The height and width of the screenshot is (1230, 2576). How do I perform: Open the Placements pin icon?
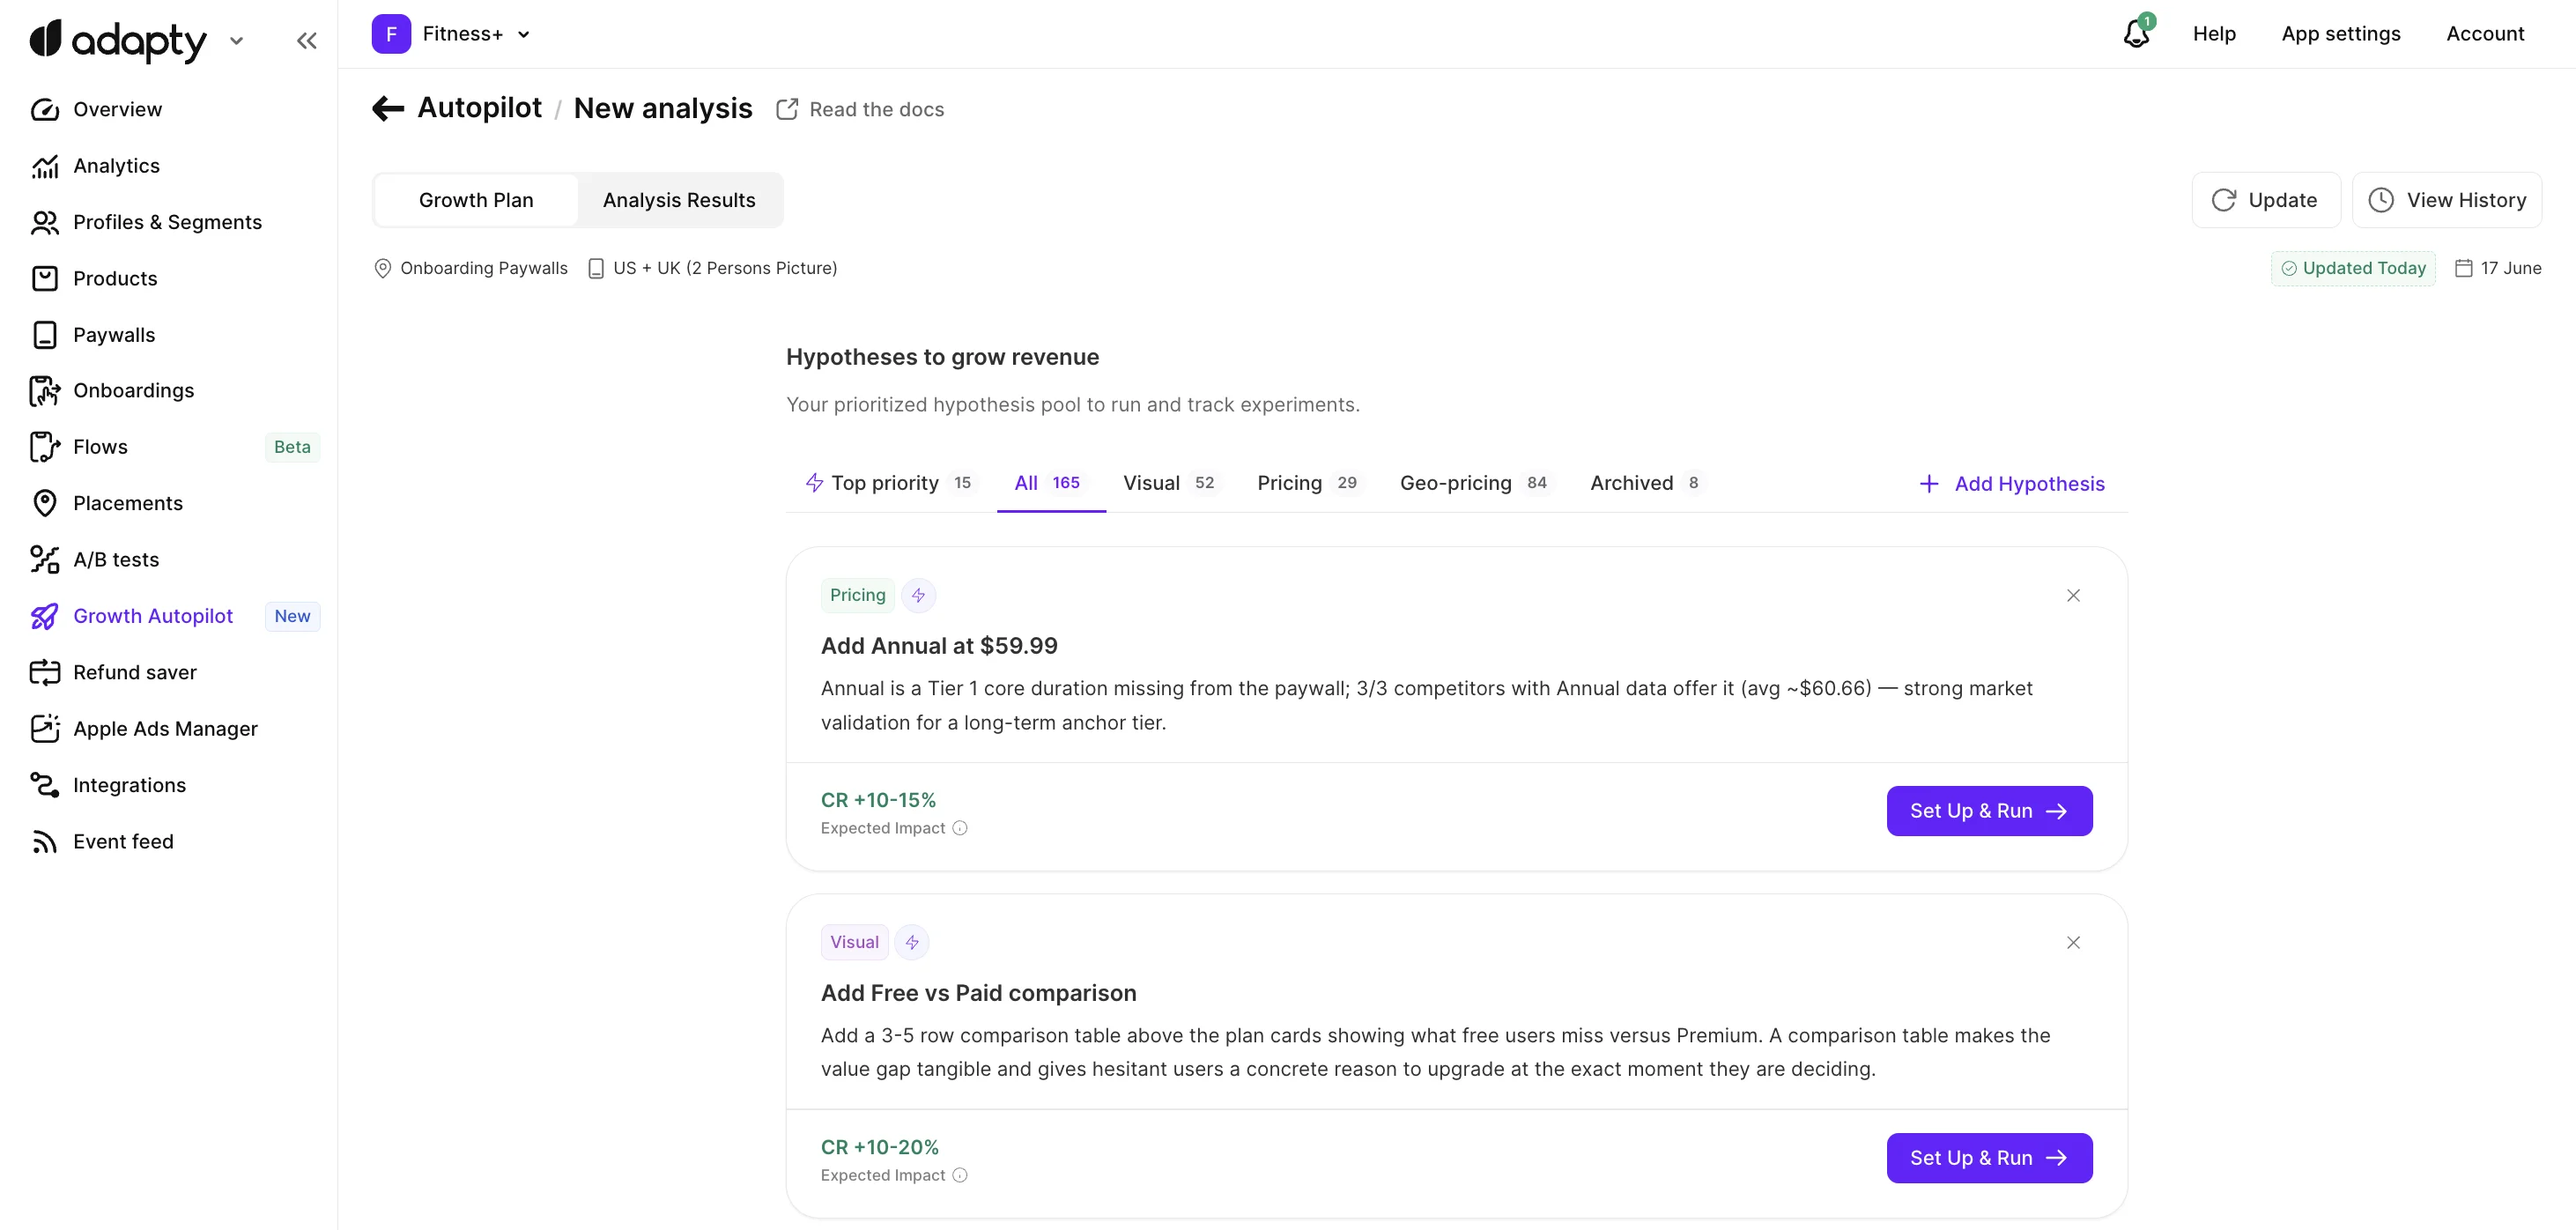click(45, 503)
